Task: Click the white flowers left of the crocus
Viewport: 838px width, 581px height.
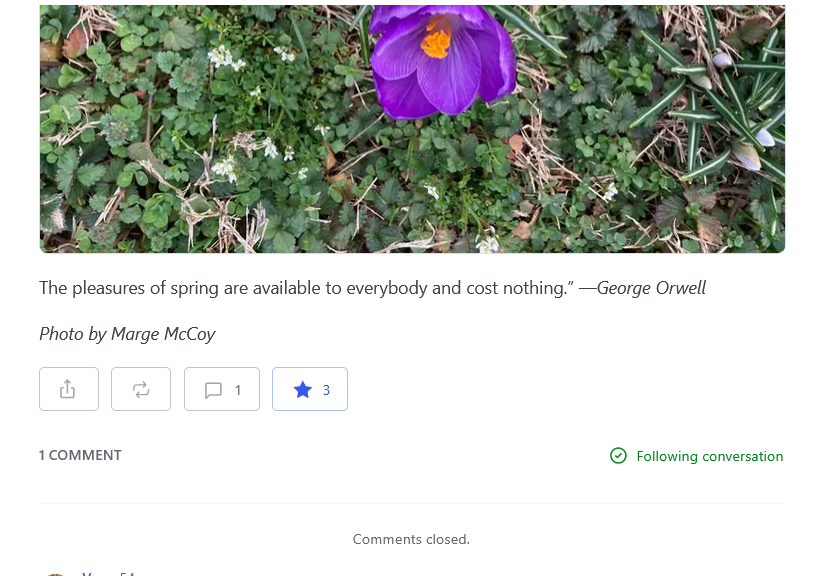Action: (x=225, y=58)
